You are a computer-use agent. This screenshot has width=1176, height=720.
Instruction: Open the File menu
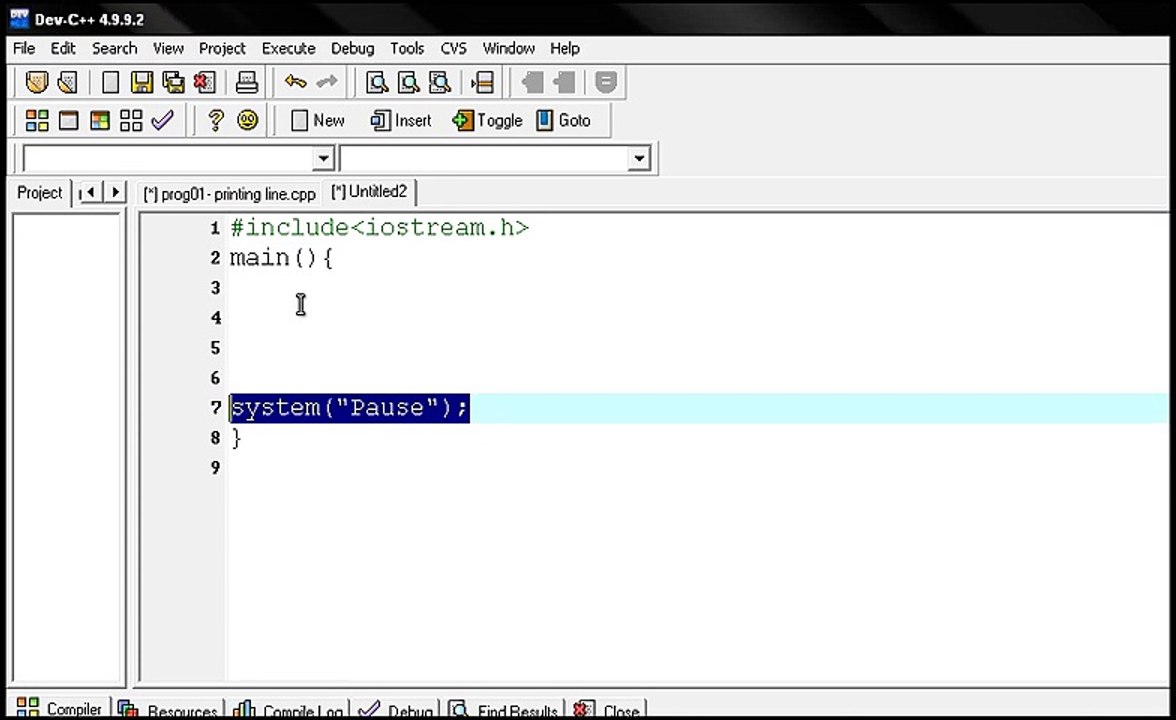tap(24, 49)
